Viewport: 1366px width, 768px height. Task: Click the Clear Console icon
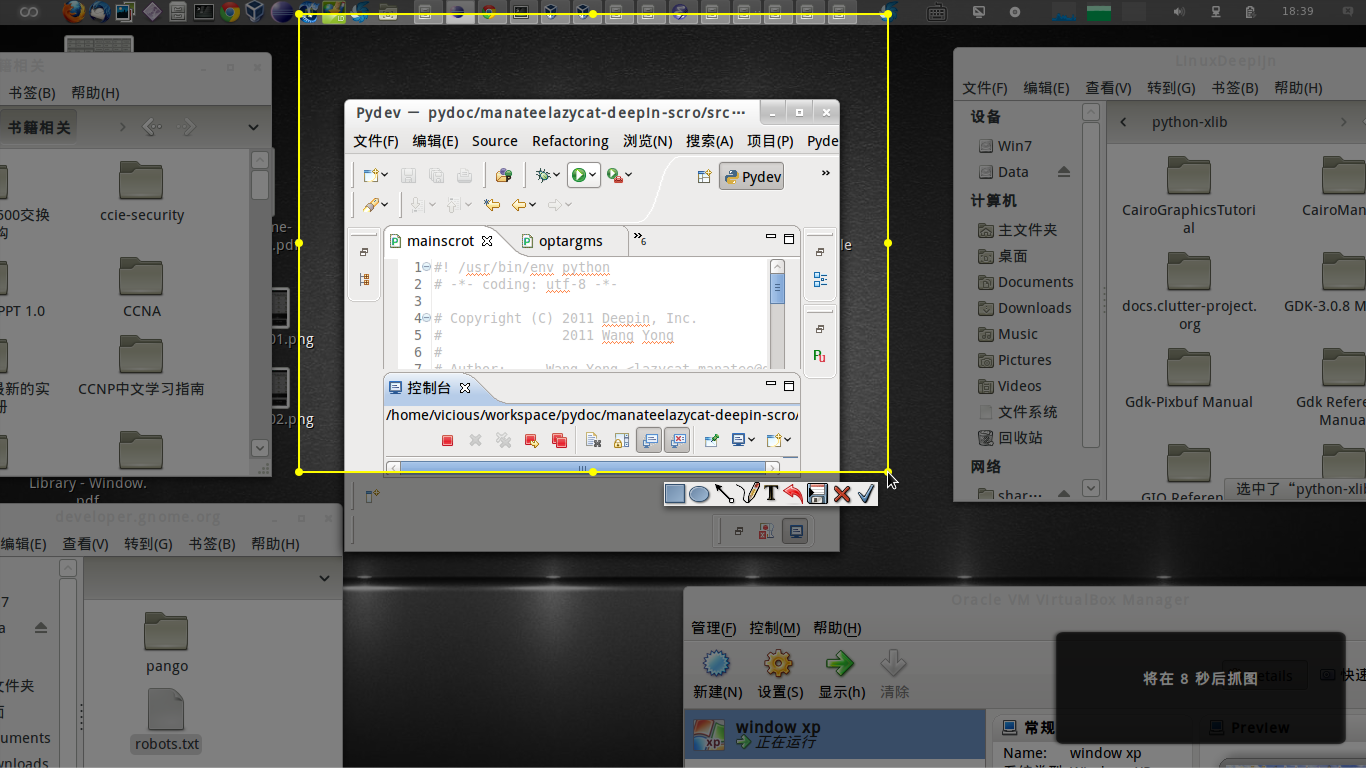(593, 440)
